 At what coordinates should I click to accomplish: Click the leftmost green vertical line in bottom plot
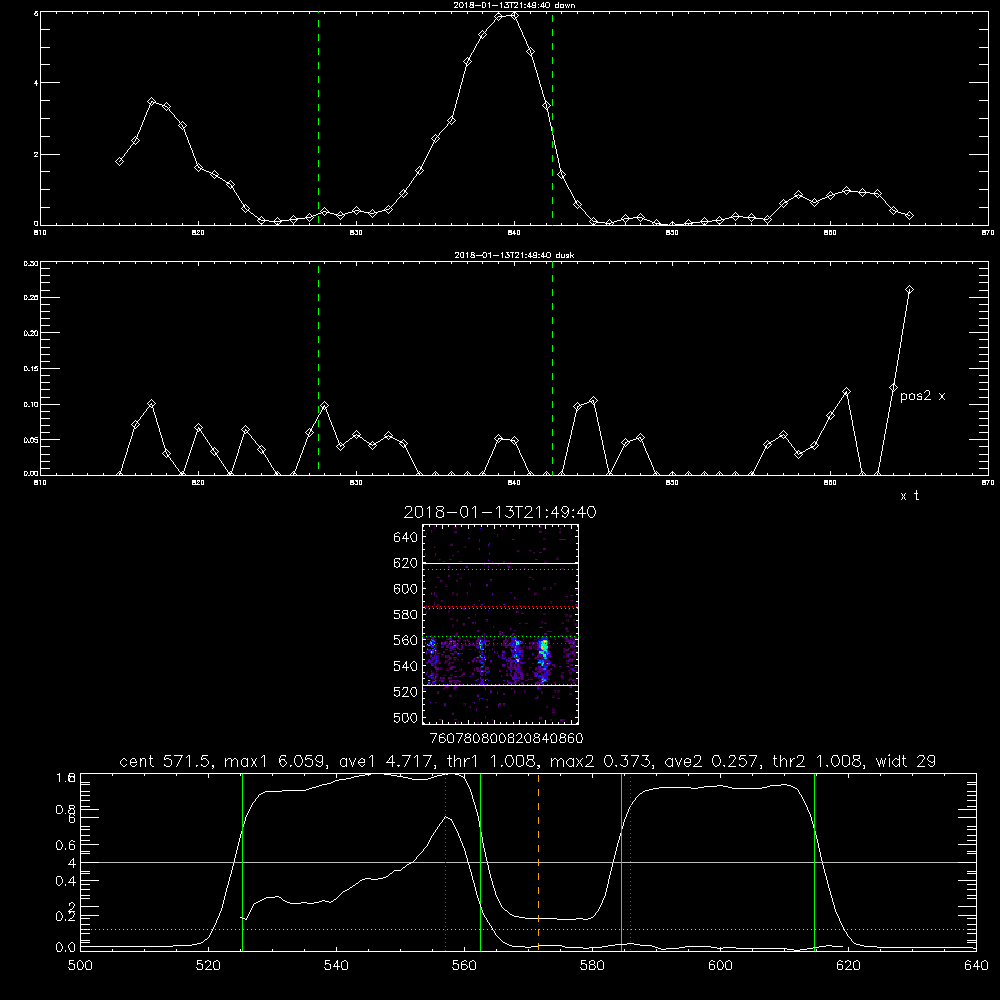(x=242, y=861)
